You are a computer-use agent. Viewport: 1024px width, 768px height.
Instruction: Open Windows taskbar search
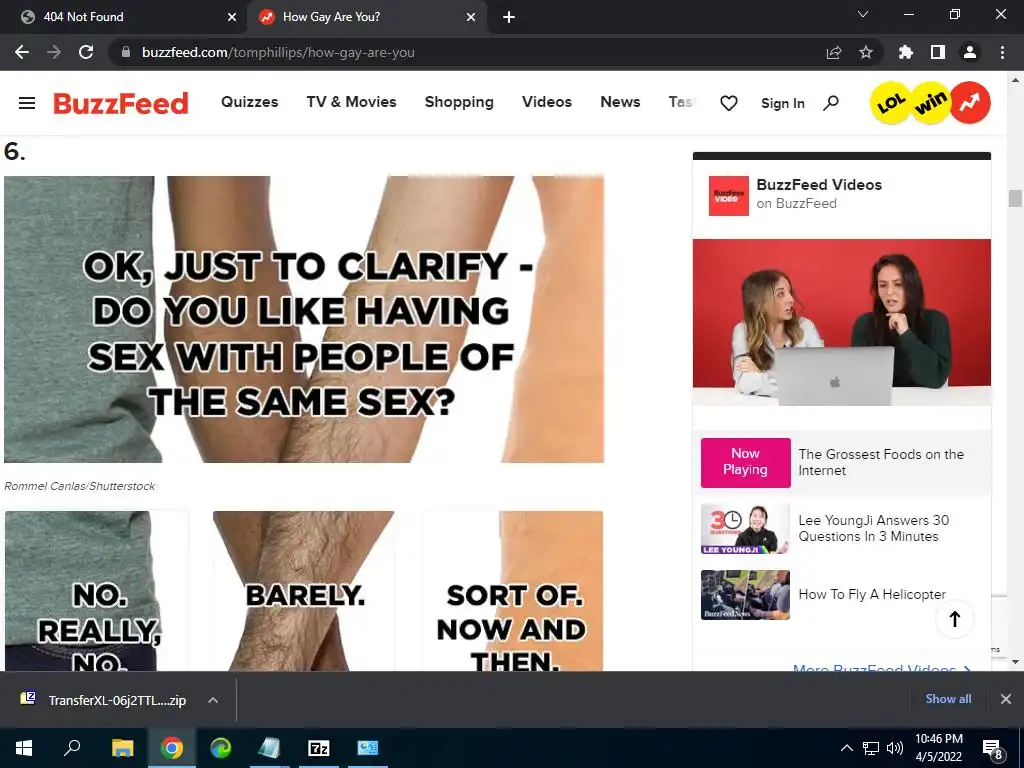pos(72,748)
